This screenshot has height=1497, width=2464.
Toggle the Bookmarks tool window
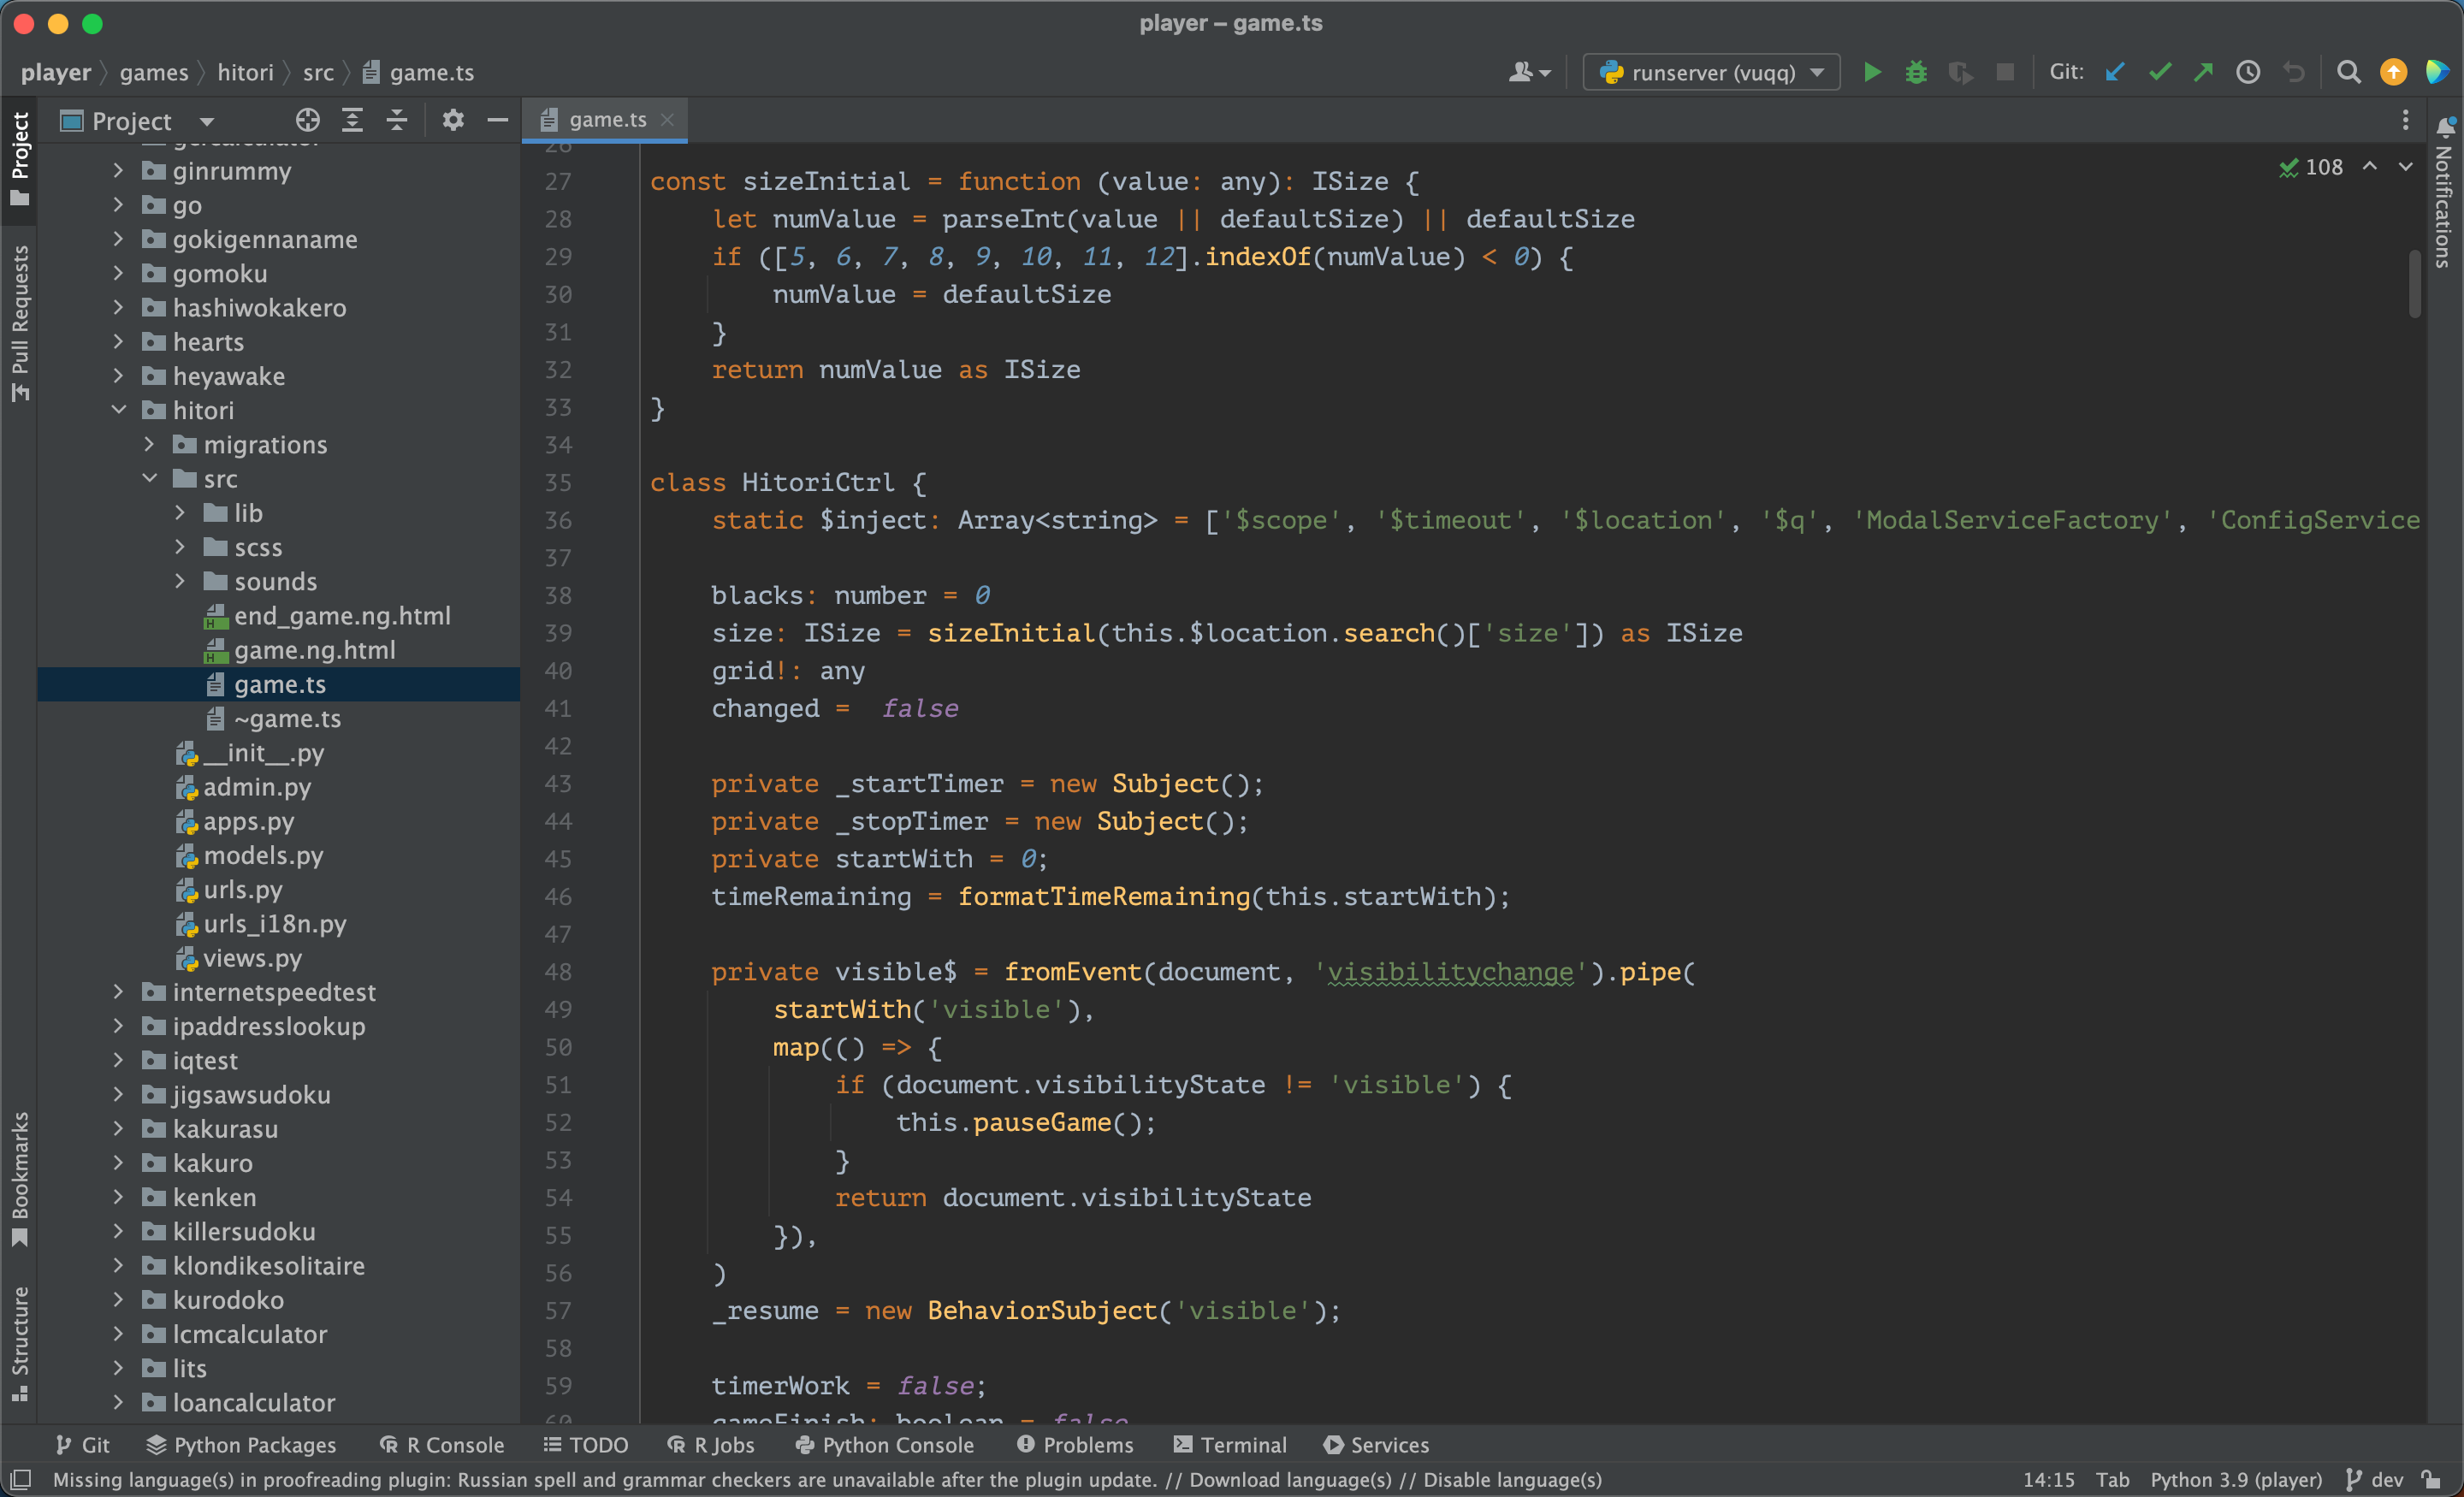20,1178
